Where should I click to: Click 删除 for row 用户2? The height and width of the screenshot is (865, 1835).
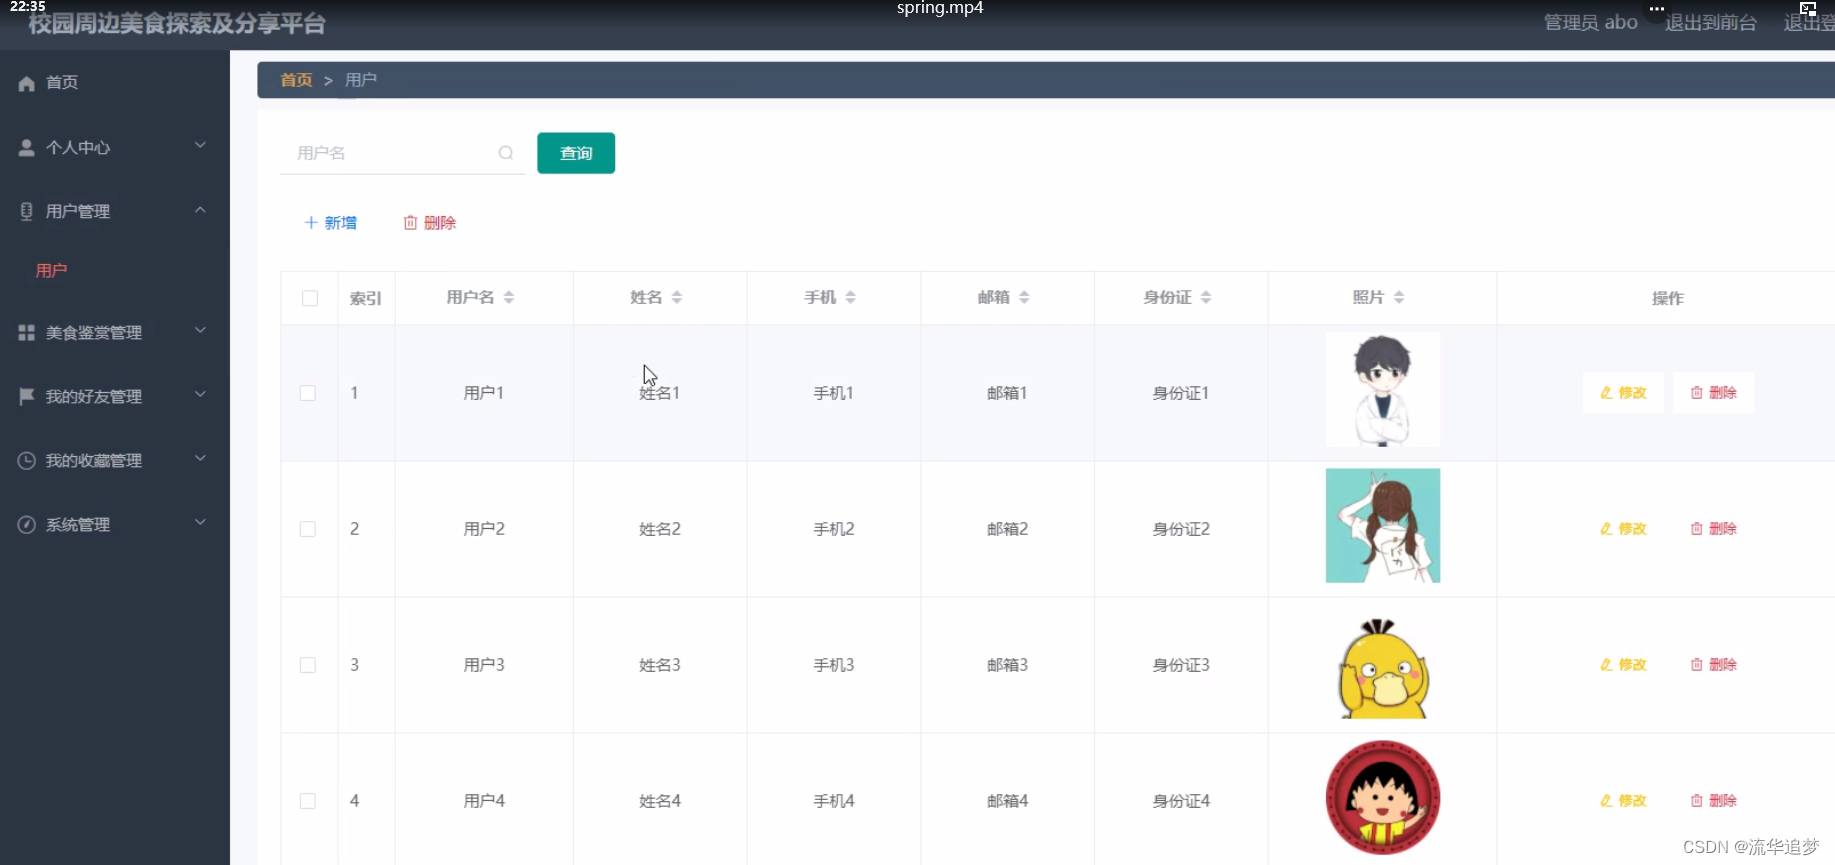click(x=1714, y=529)
